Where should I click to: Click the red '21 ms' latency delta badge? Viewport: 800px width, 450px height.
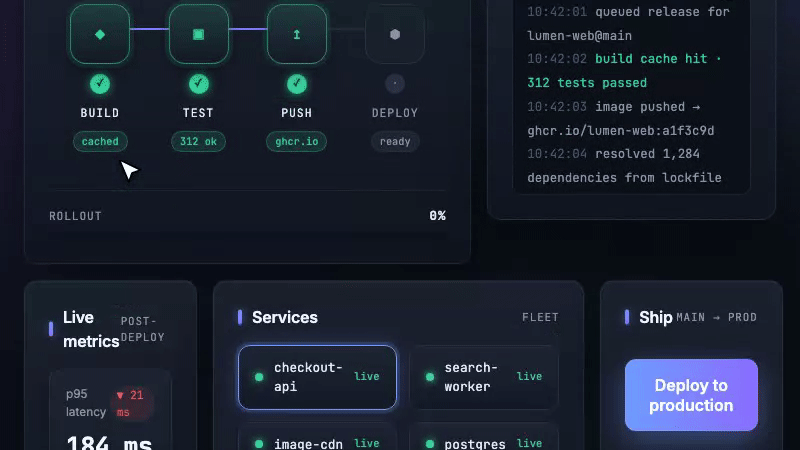[131, 403]
